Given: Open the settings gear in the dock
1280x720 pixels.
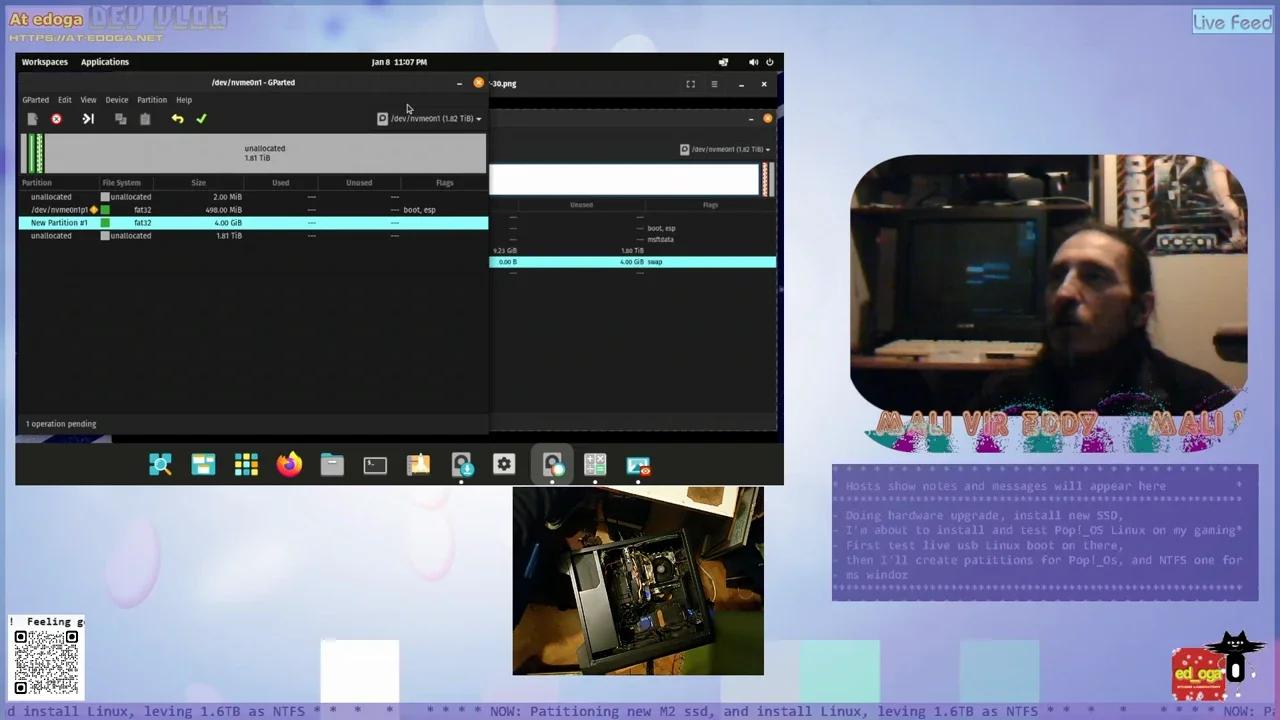Looking at the screenshot, I should [x=503, y=463].
